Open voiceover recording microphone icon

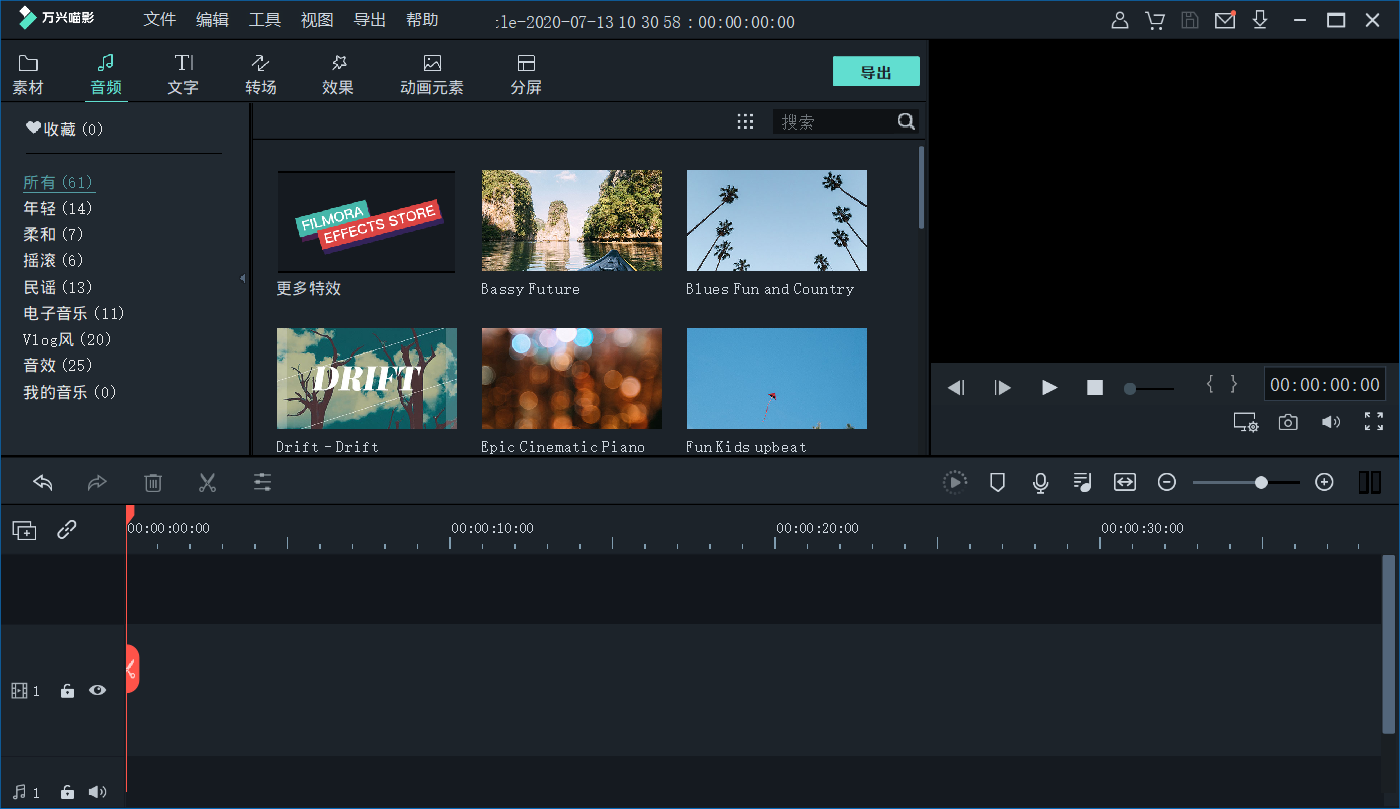1040,483
